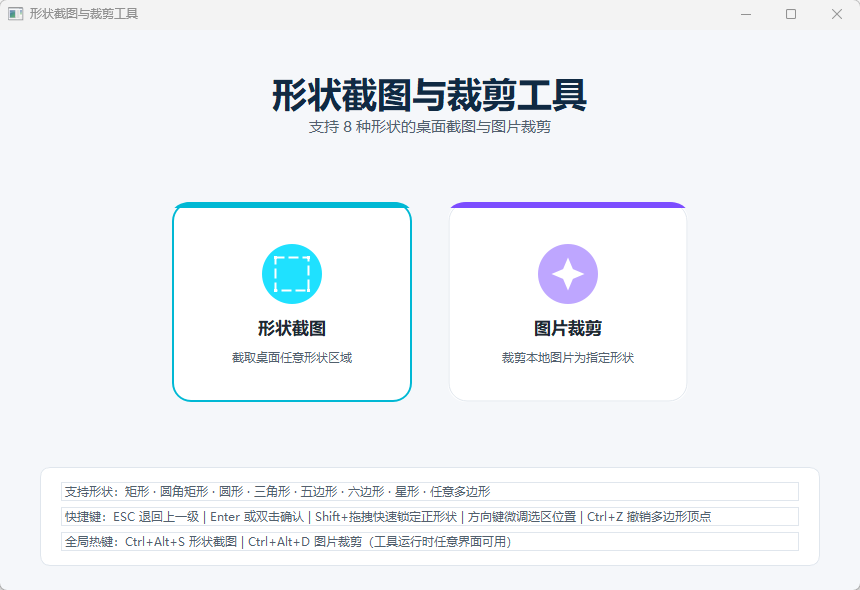Click the 形状截图 card title text
Image resolution: width=860 pixels, height=590 pixels.
[x=292, y=328]
